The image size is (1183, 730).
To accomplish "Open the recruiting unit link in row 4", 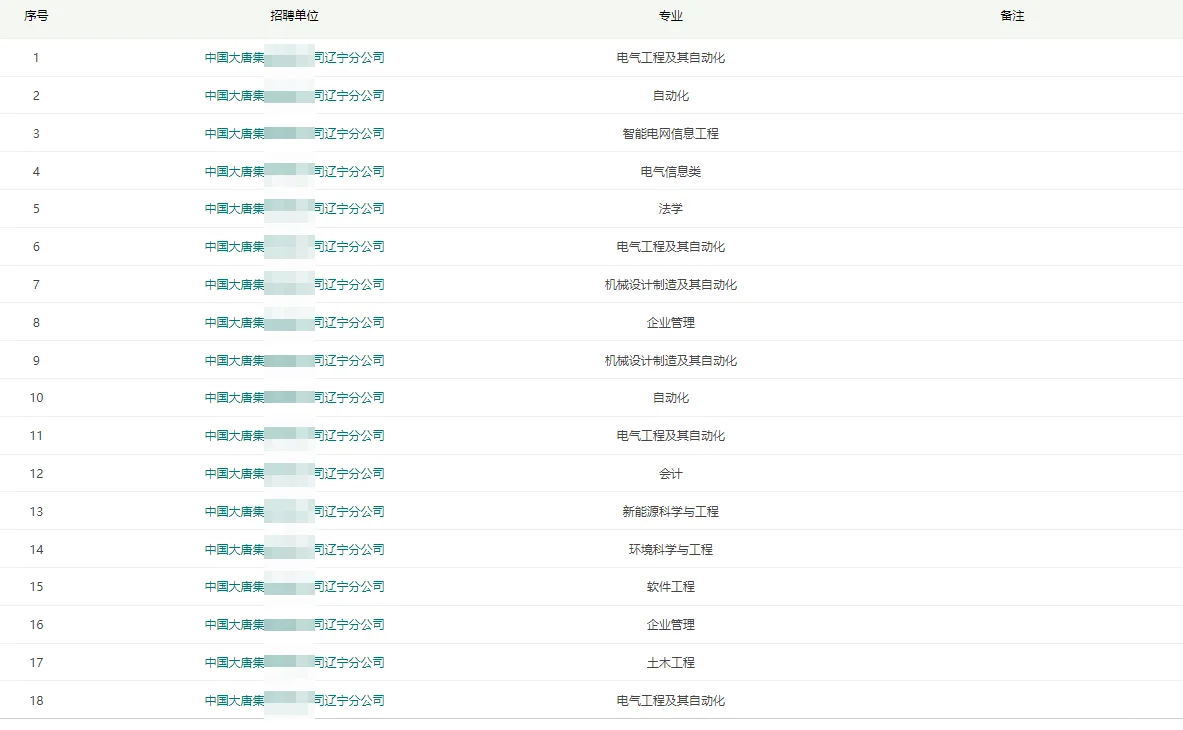I will (x=294, y=171).
